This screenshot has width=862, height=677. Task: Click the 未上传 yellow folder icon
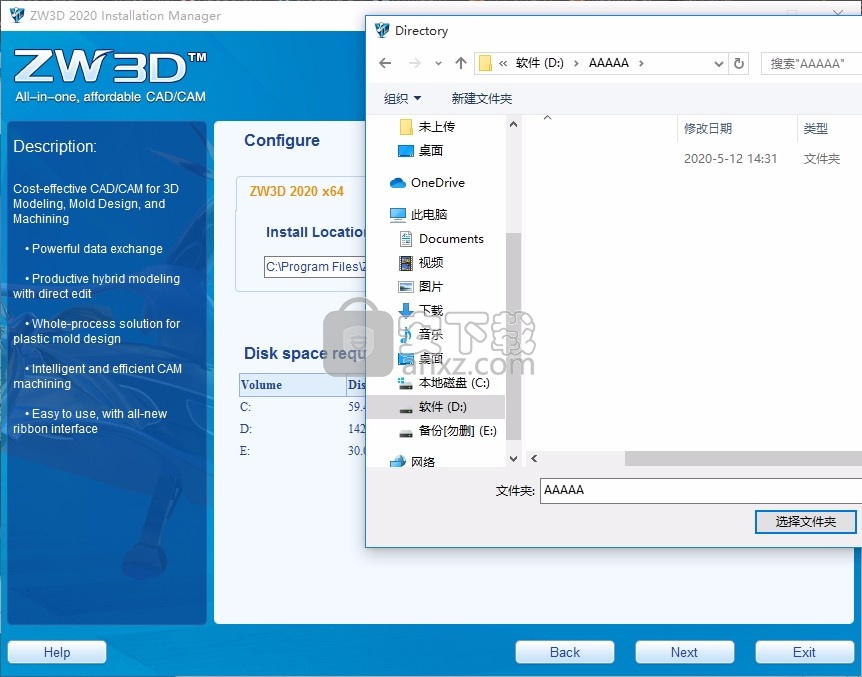pyautogui.click(x=406, y=127)
